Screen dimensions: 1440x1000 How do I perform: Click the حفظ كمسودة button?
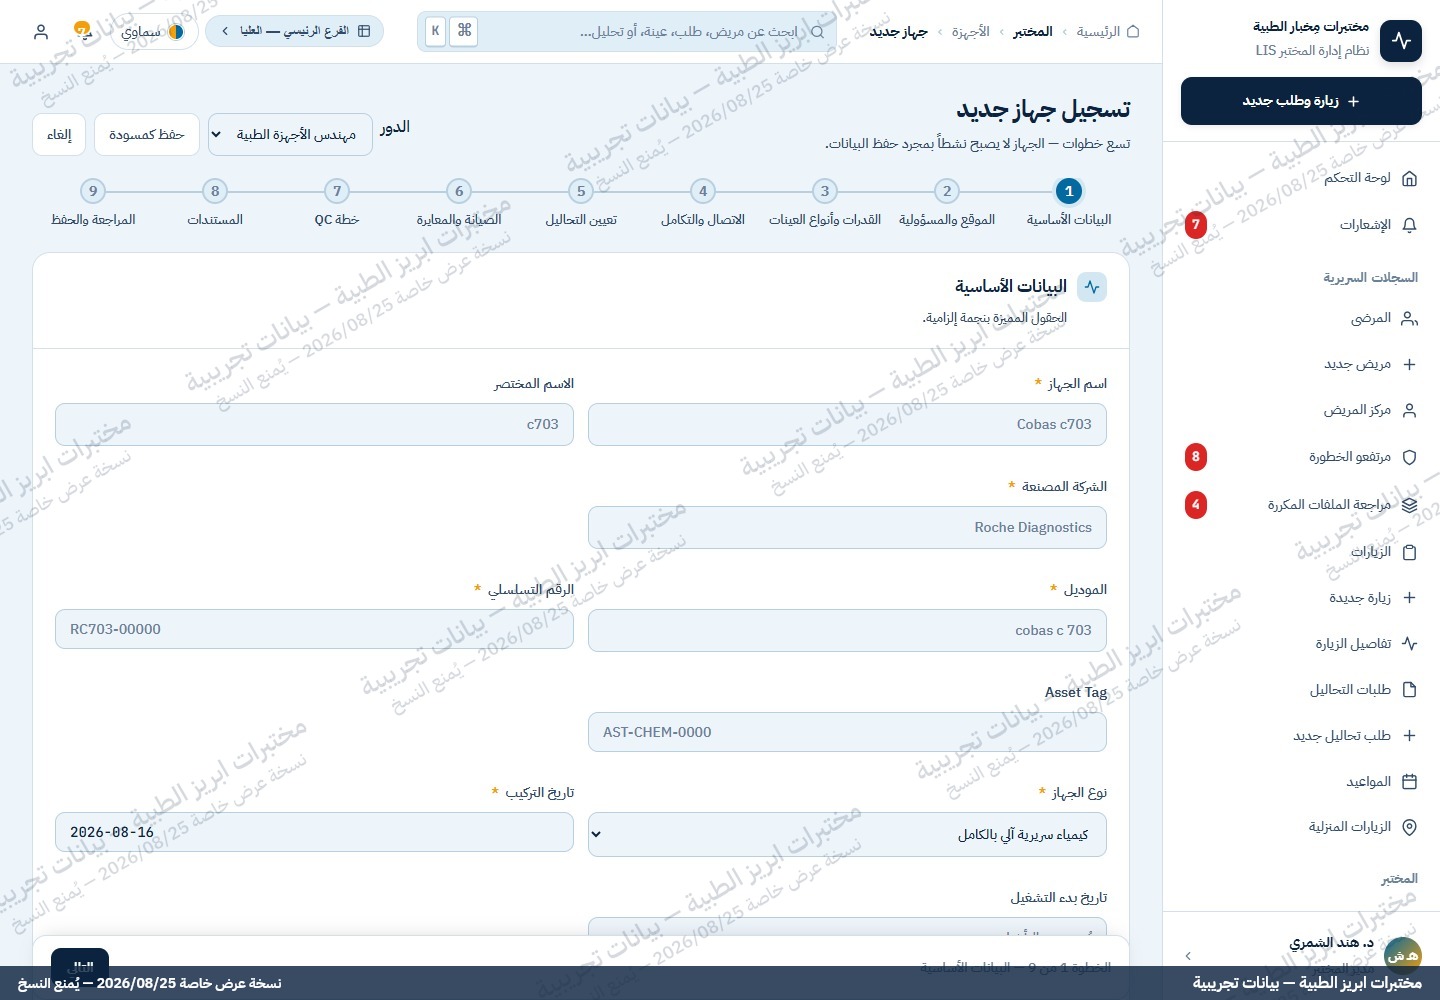pyautogui.click(x=147, y=135)
